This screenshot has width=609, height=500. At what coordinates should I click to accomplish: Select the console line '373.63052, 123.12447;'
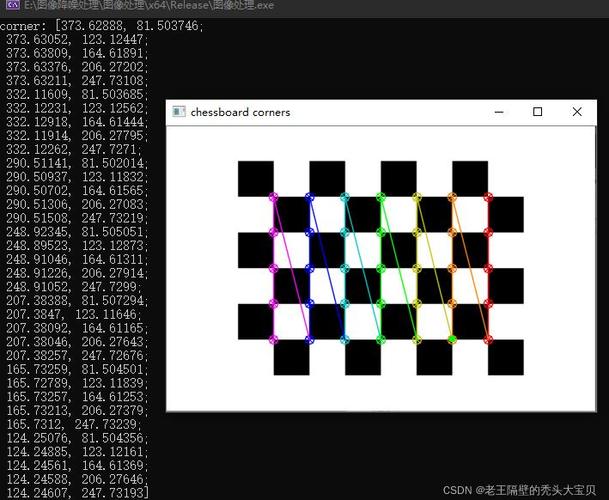pos(77,40)
